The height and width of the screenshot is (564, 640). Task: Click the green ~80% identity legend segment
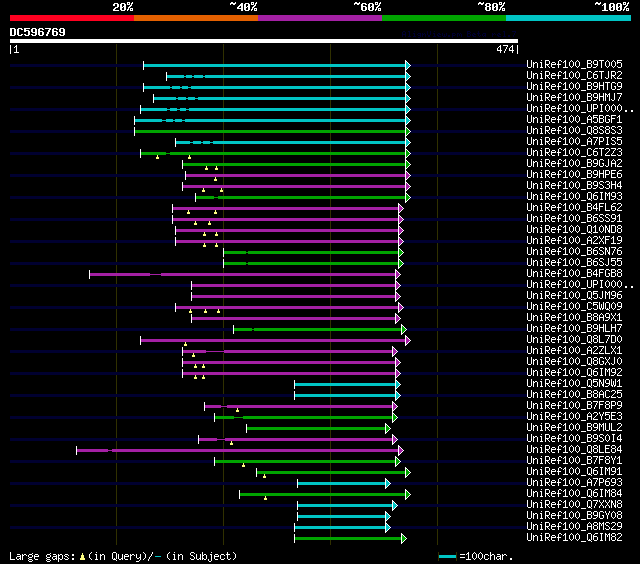point(444,18)
